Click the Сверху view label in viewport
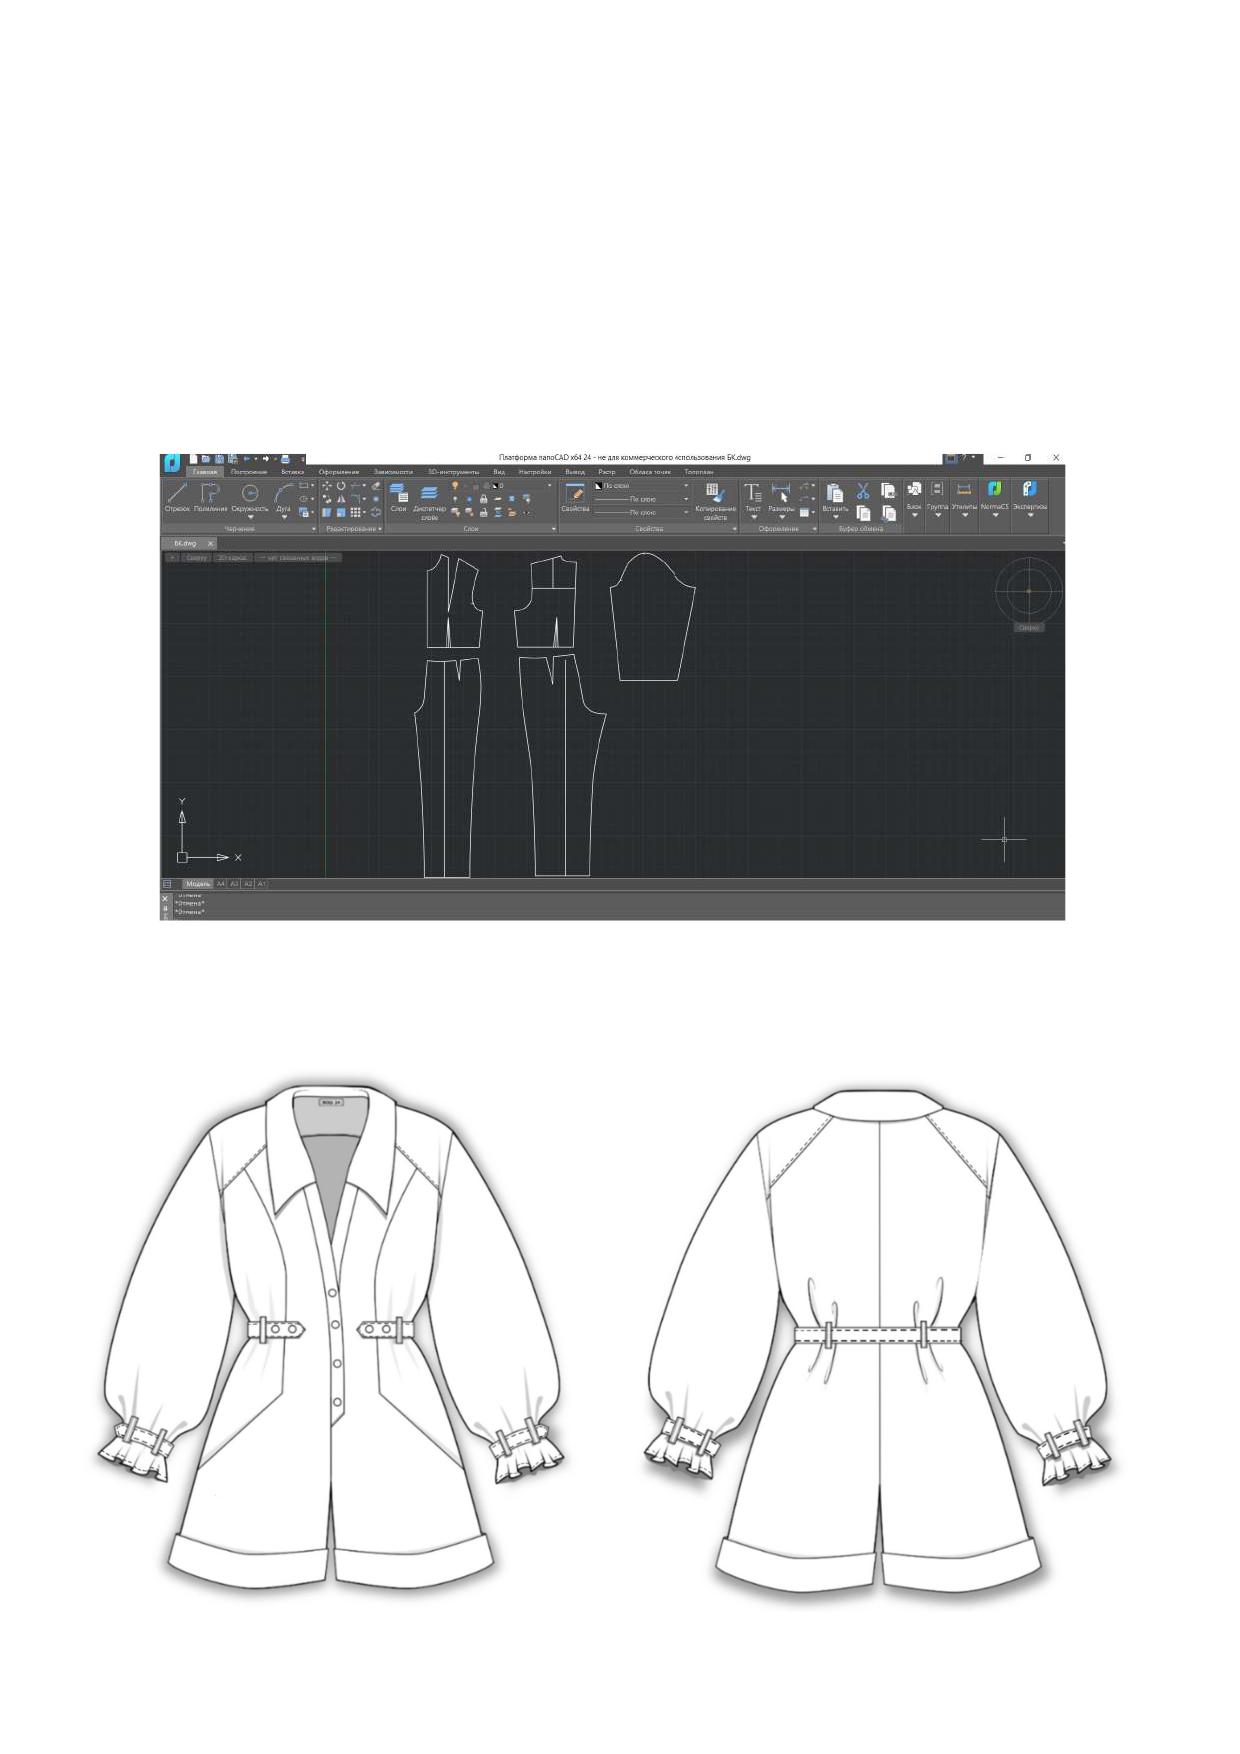This screenshot has width=1240, height=1754. [196, 558]
